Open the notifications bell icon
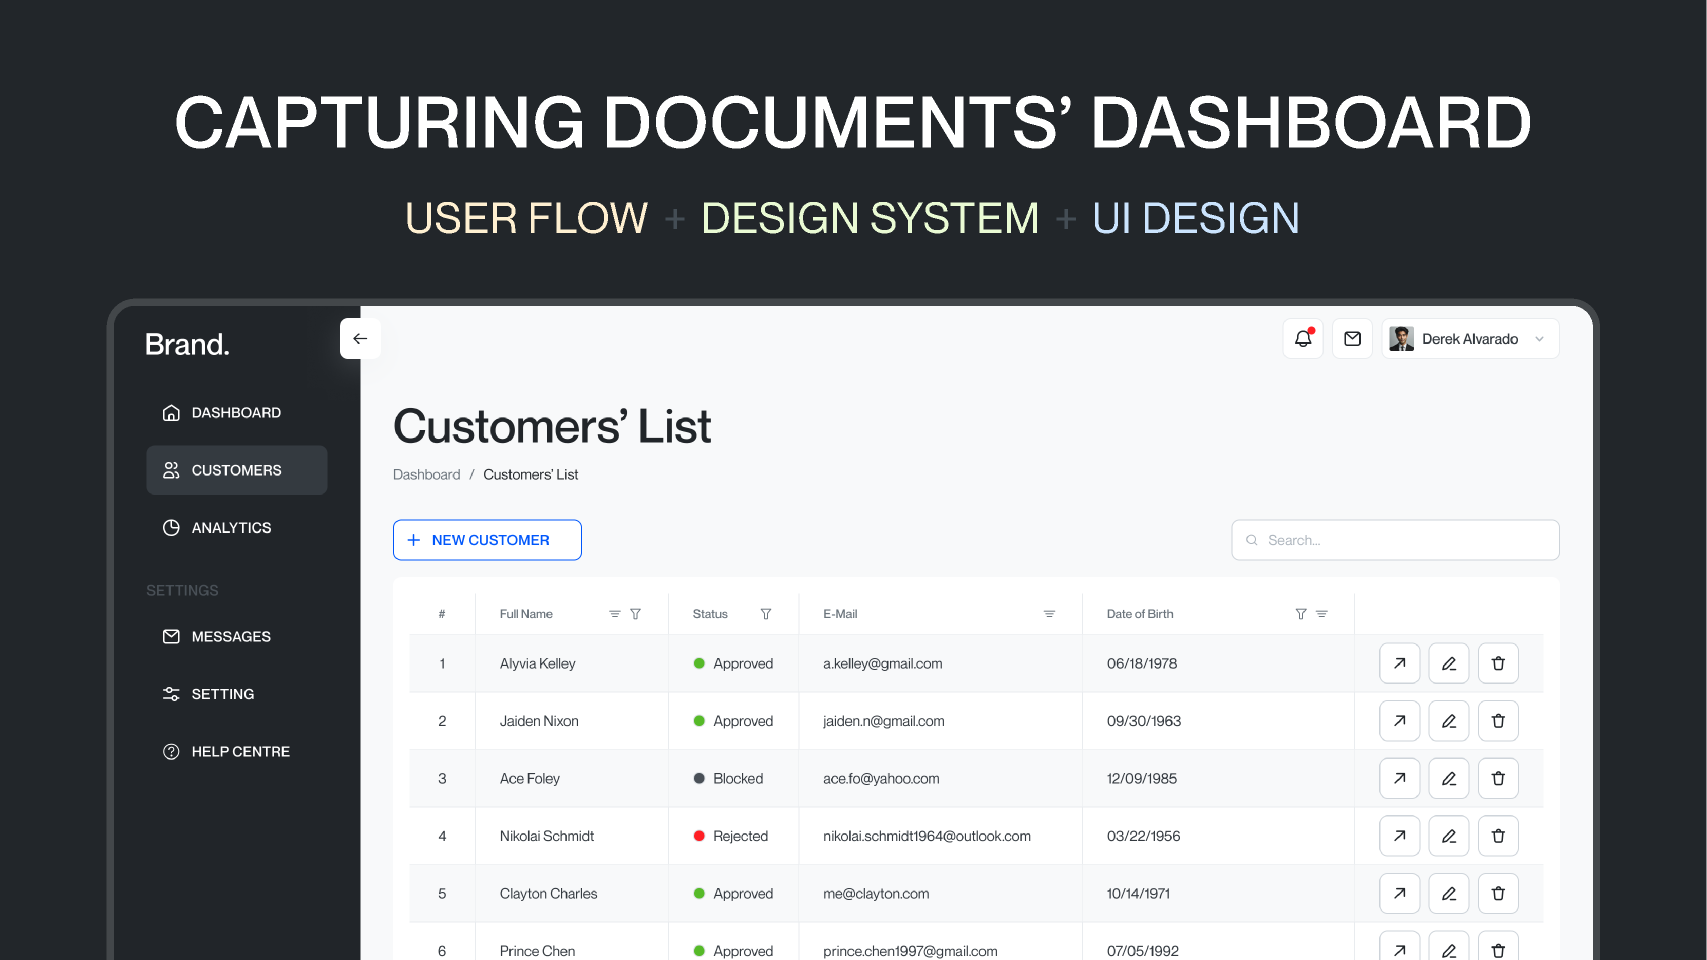The height and width of the screenshot is (960, 1707). click(x=1302, y=338)
